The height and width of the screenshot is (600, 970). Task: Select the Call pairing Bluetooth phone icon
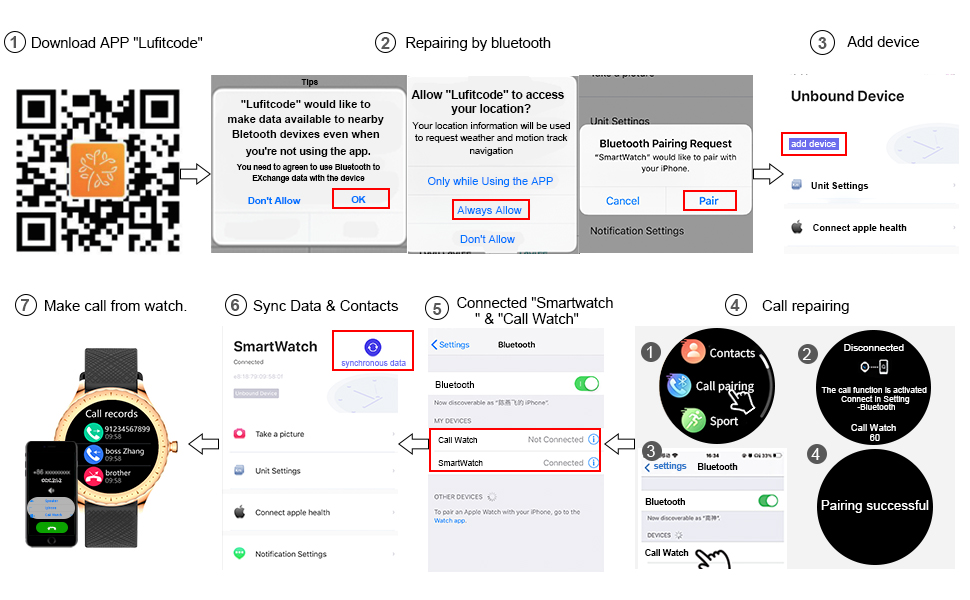679,385
